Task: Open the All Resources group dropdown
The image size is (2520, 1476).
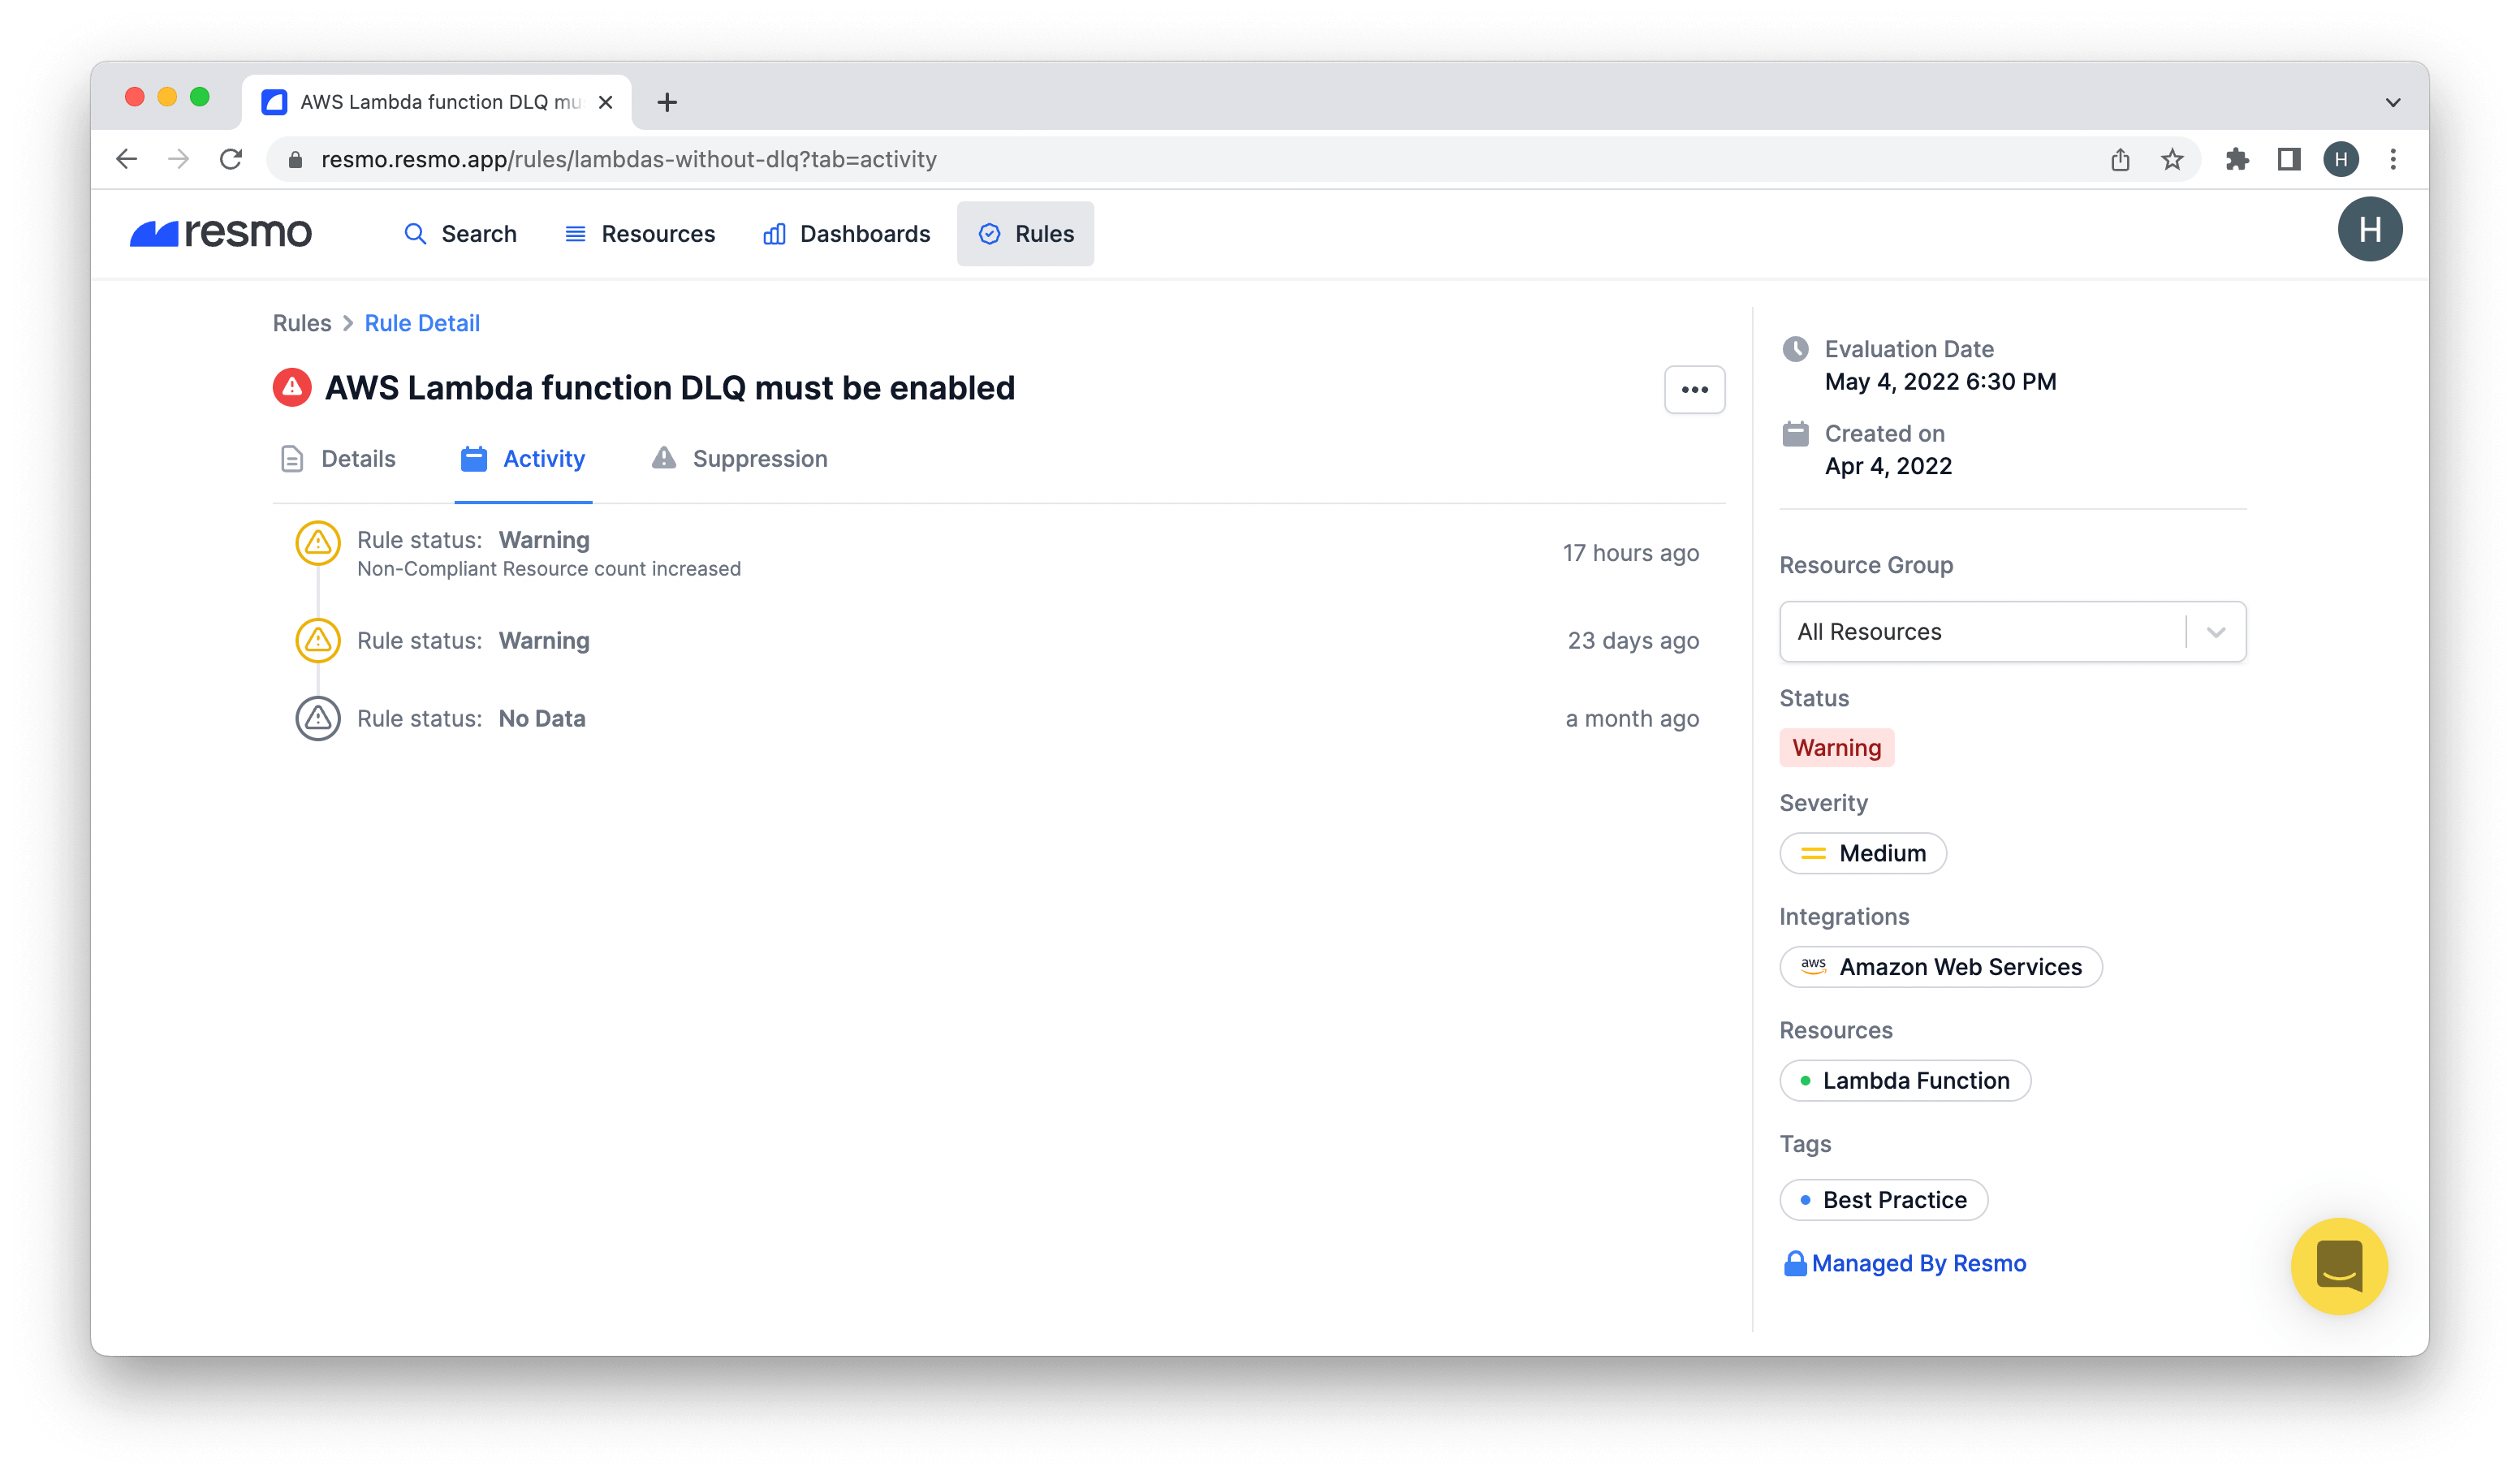Action: pyautogui.click(x=2012, y=632)
